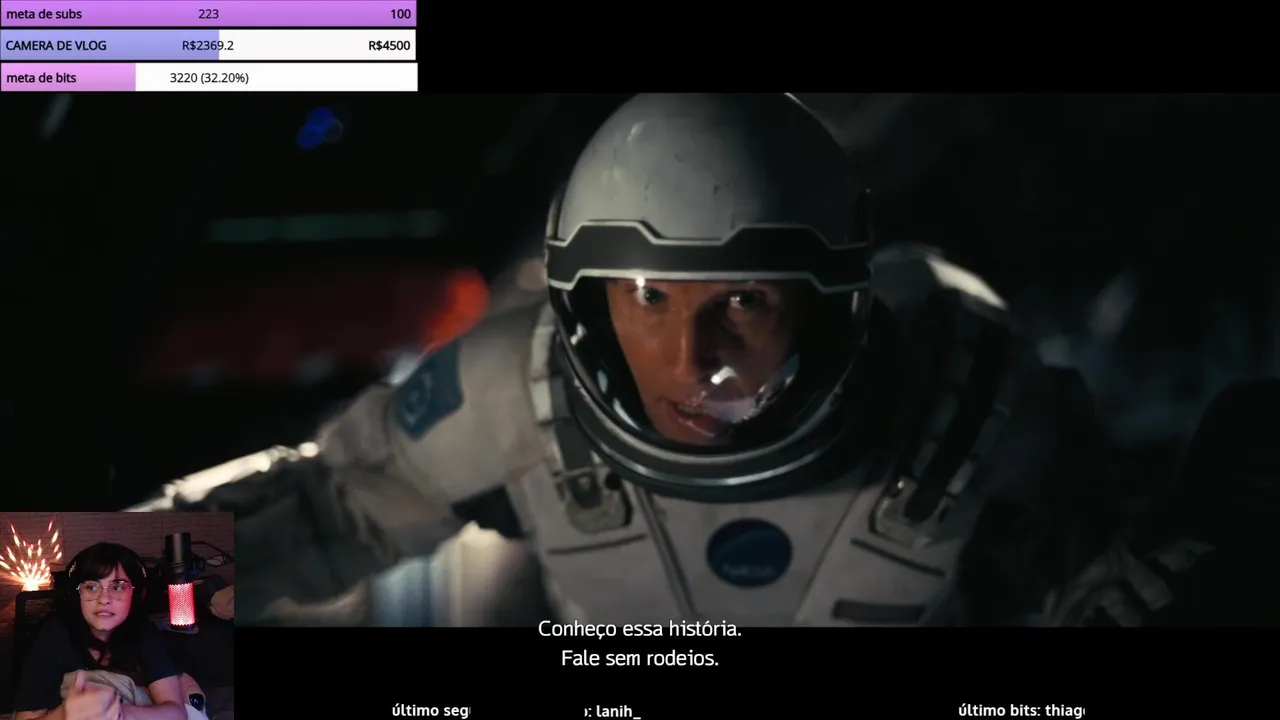Viewport: 1280px width, 720px height.
Task: Click the R$2369.2 current amount
Action: 208,45
